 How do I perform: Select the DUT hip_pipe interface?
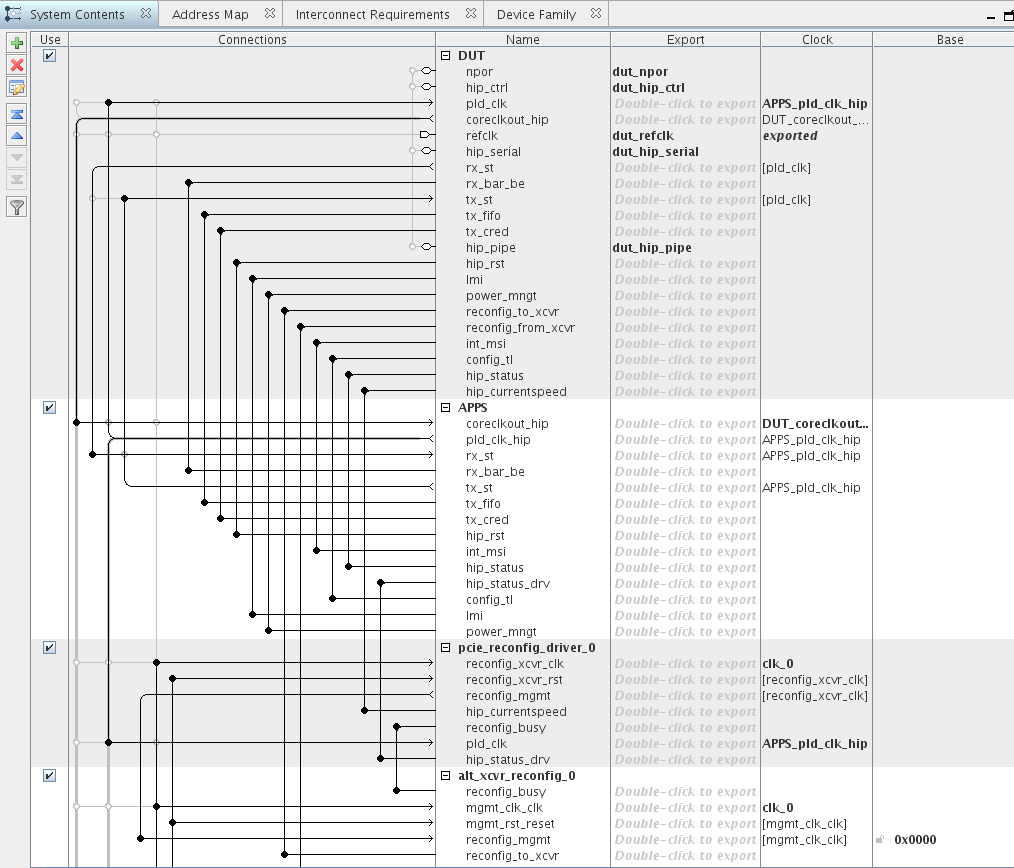pos(490,248)
